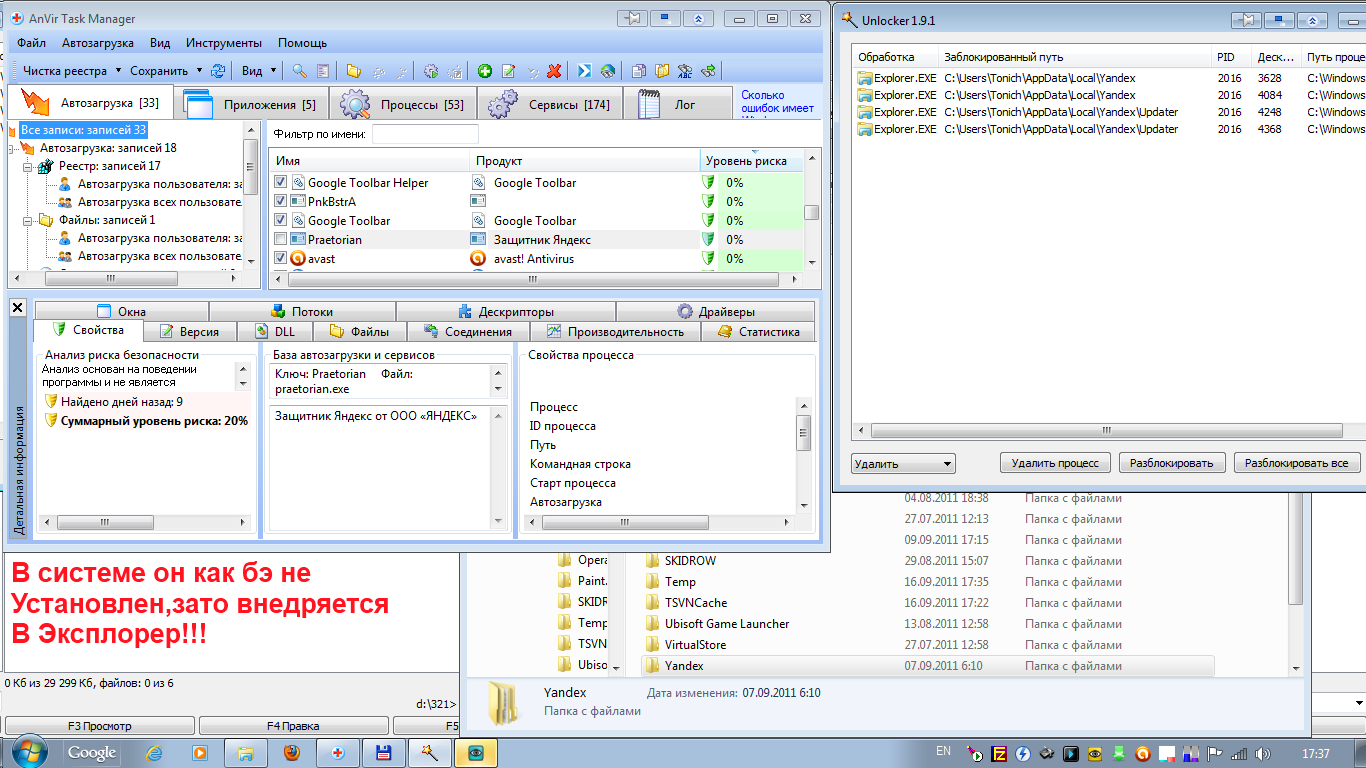The image size is (1366, 768).
Task: Switch to the Лог tab
Action: tap(676, 104)
